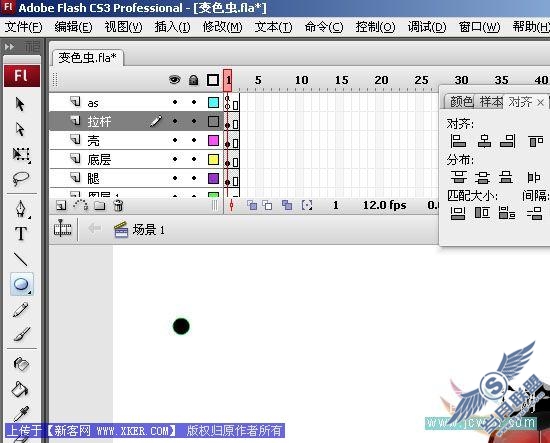Toggle Onion Skin mode
This screenshot has height=443, width=550.
[251, 205]
